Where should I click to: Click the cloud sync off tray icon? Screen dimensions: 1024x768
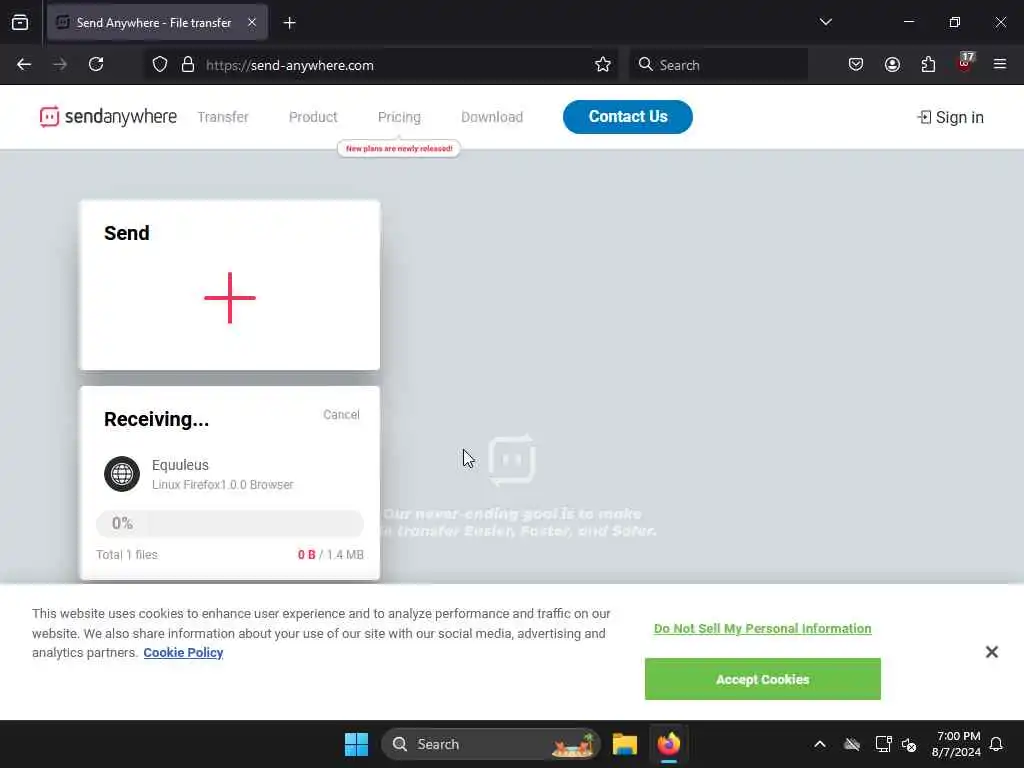click(x=852, y=744)
